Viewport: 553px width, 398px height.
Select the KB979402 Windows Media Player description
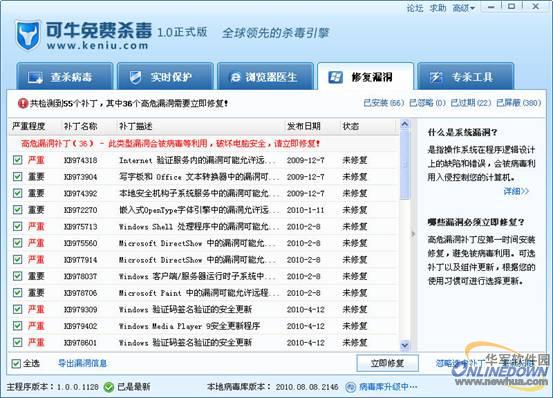pyautogui.click(x=189, y=326)
